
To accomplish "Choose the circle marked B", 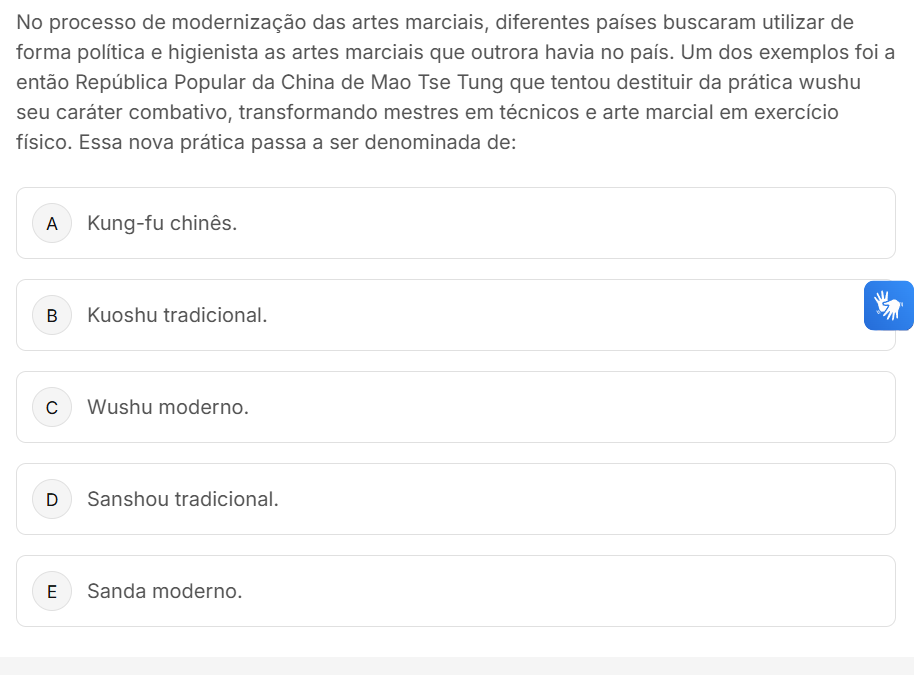I will 52,316.
